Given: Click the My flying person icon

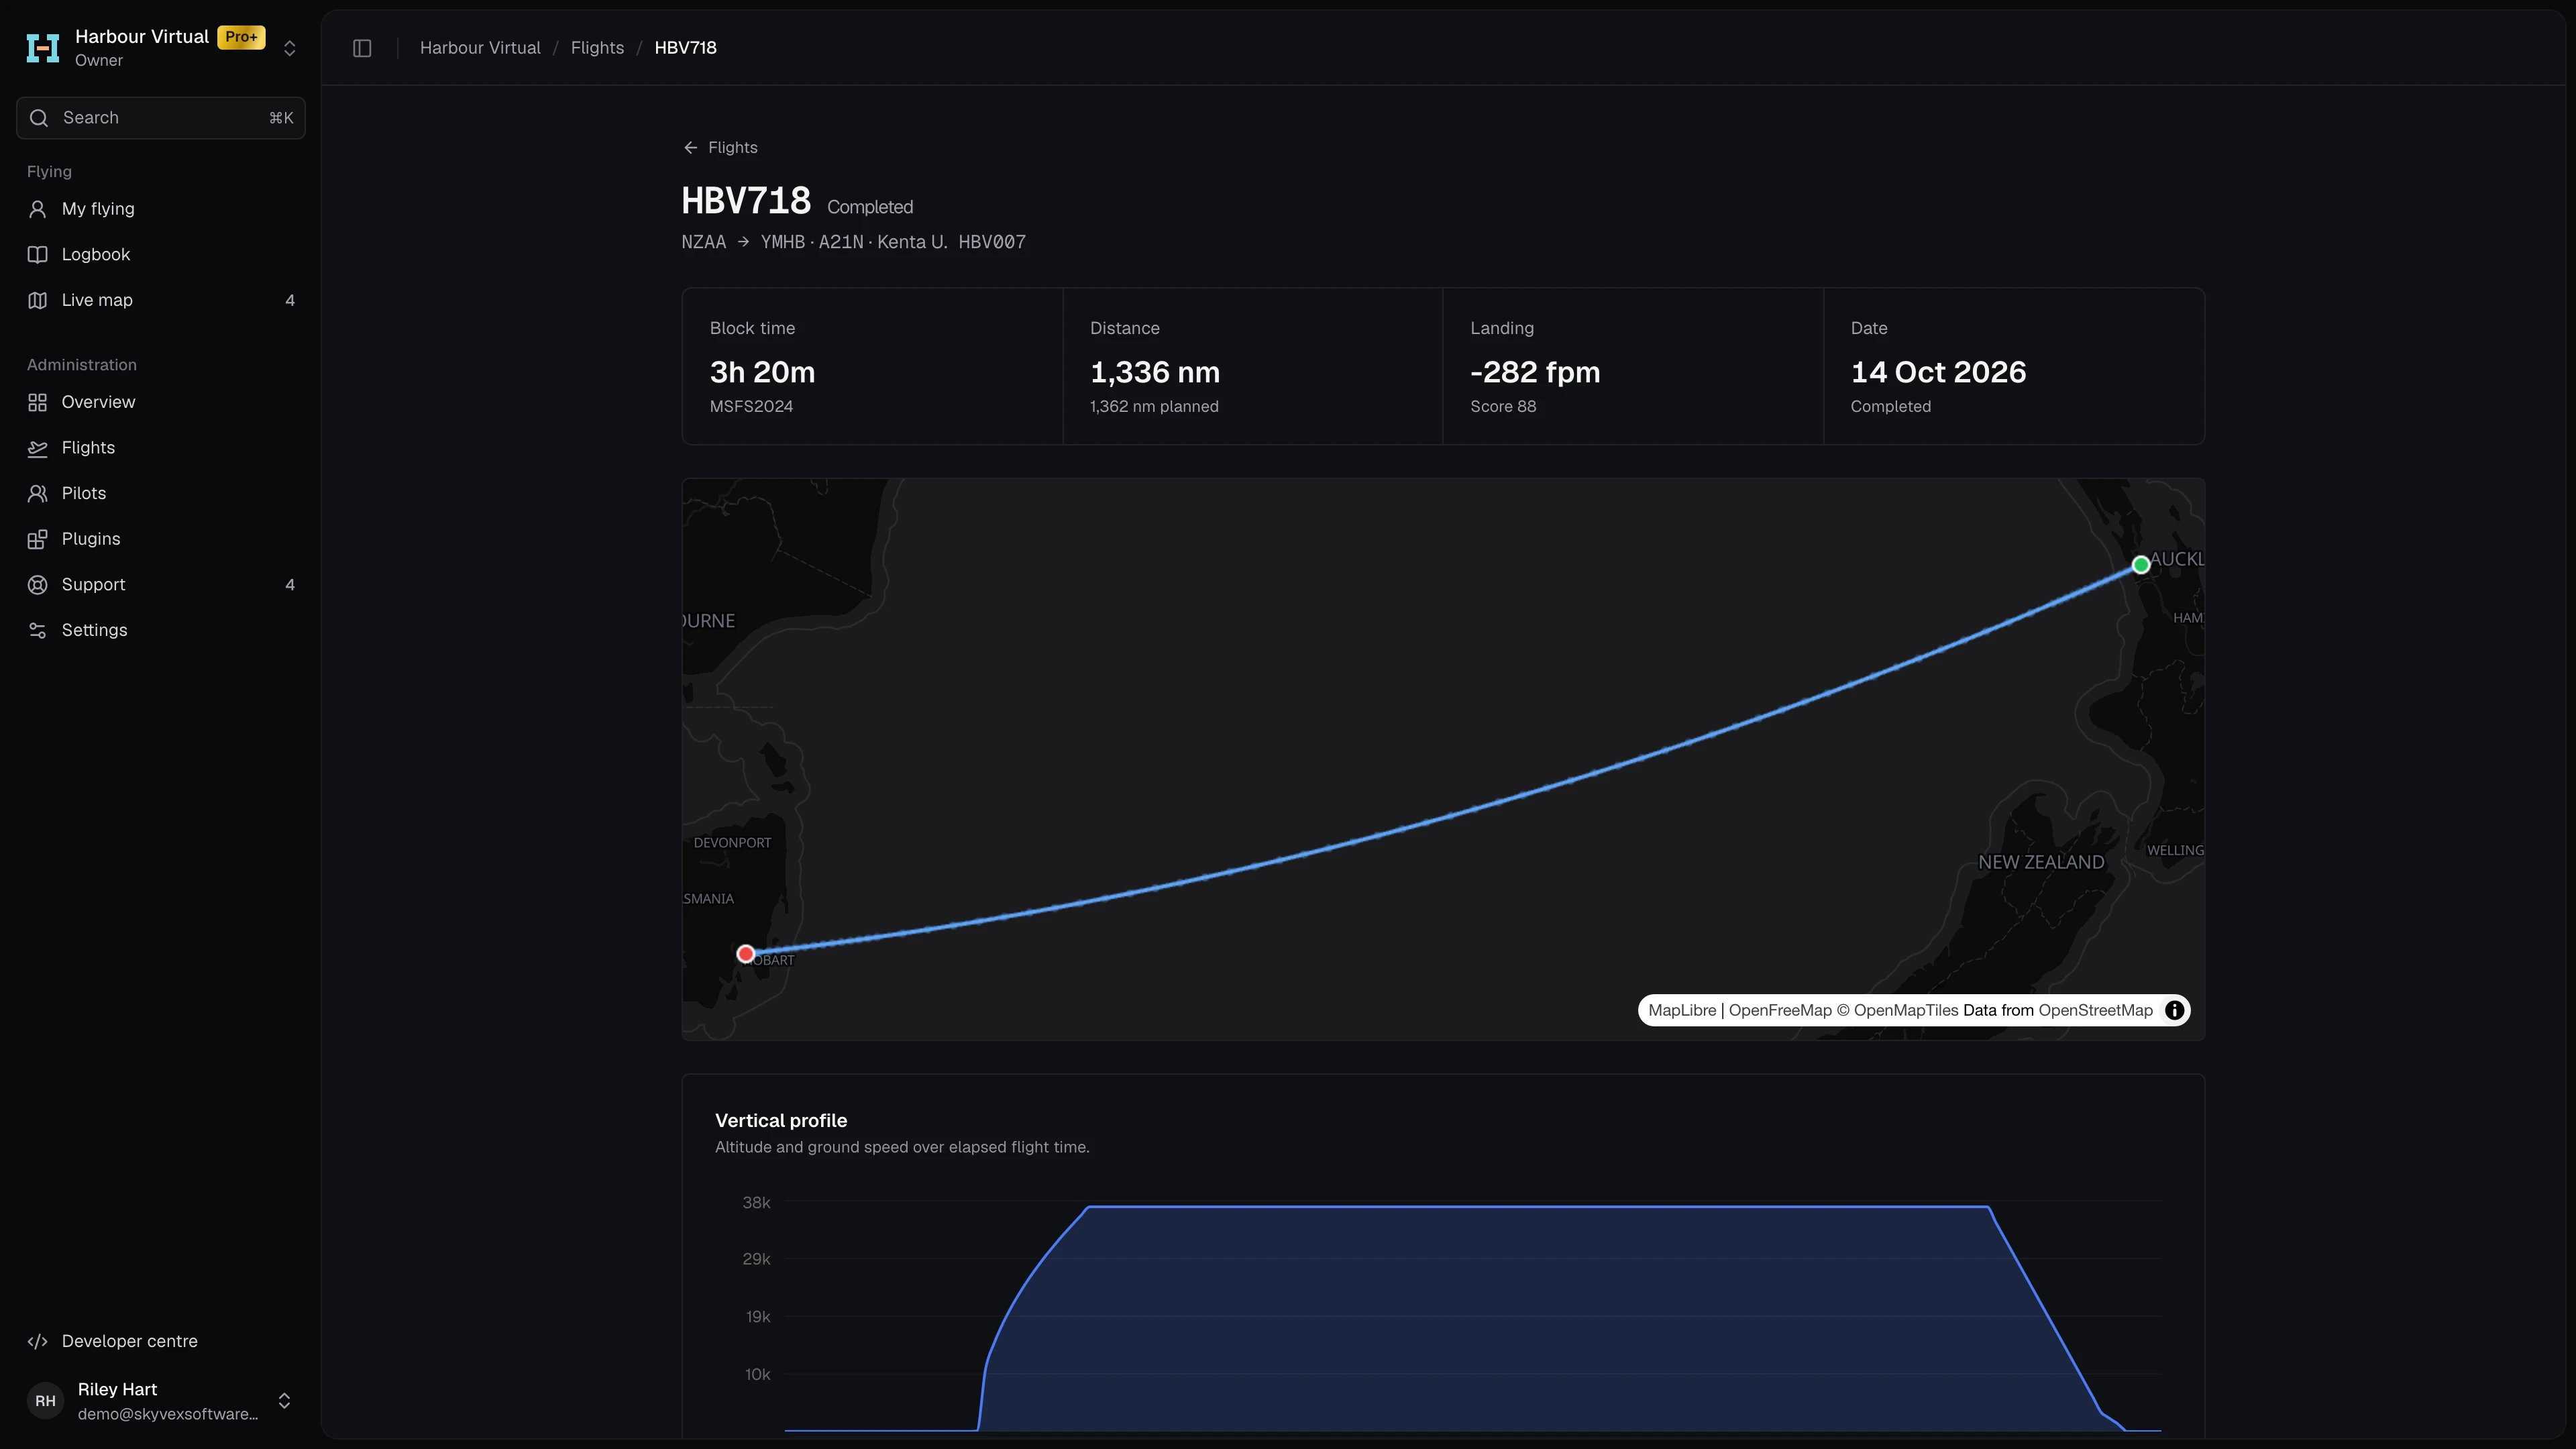Looking at the screenshot, I should point(38,209).
